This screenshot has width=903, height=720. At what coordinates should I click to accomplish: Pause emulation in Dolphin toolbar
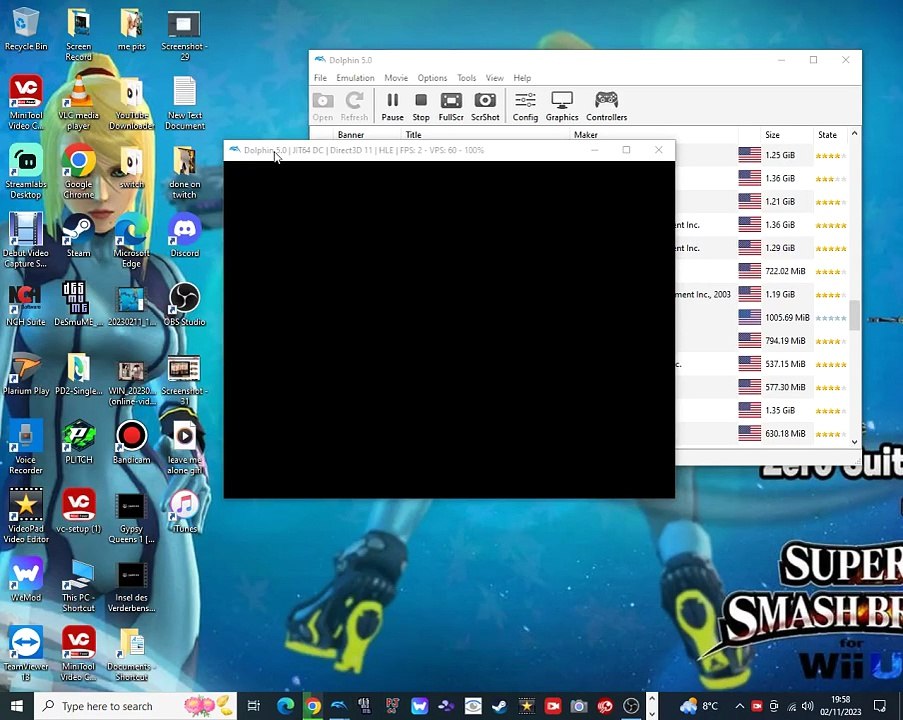click(392, 107)
